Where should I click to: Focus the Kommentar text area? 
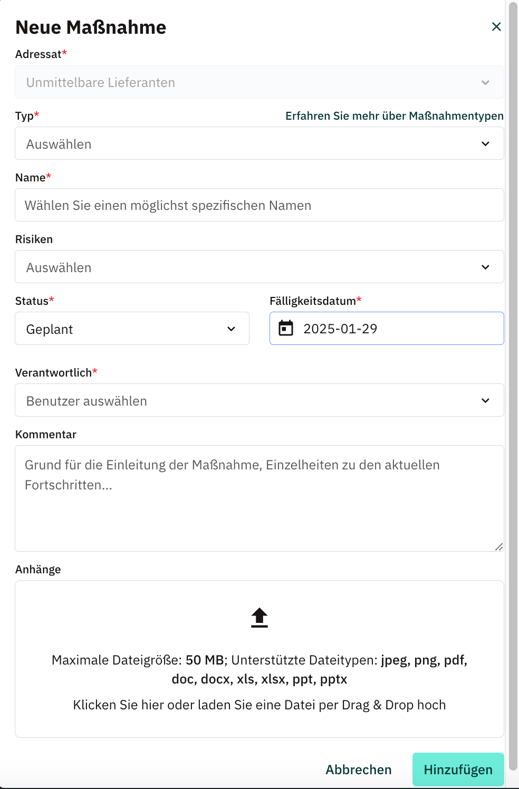259,498
